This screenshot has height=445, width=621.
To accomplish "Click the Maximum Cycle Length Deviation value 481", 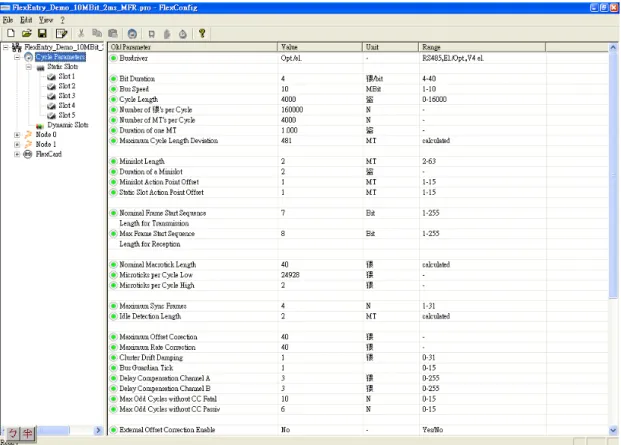I will 286,141.
